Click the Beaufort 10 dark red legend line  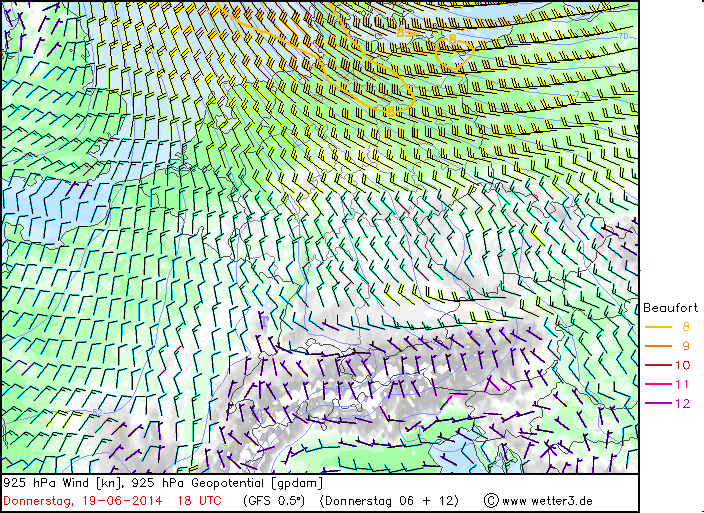point(658,365)
